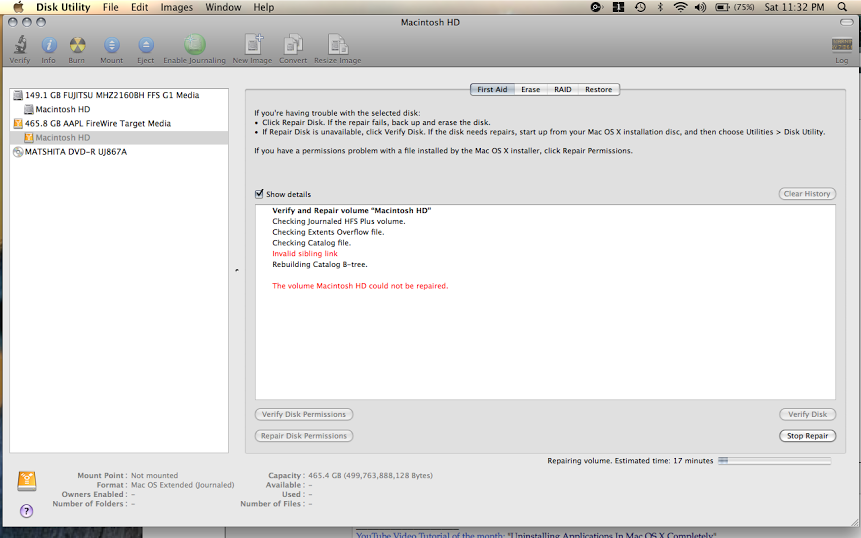Click the purple help question mark button
Viewport: 861px width, 538px height.
[x=26, y=511]
